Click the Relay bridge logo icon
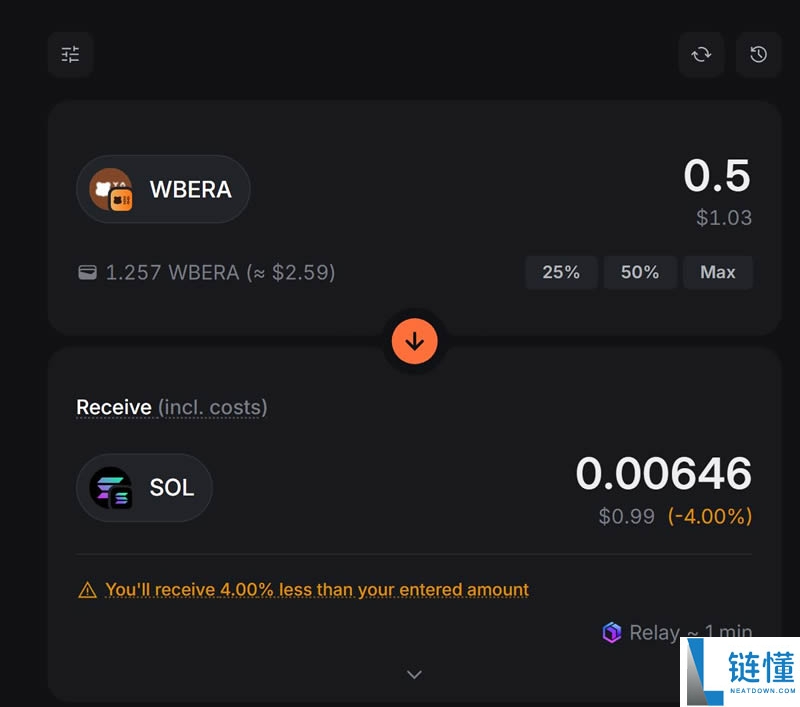Image resolution: width=800 pixels, height=707 pixels. click(x=612, y=632)
